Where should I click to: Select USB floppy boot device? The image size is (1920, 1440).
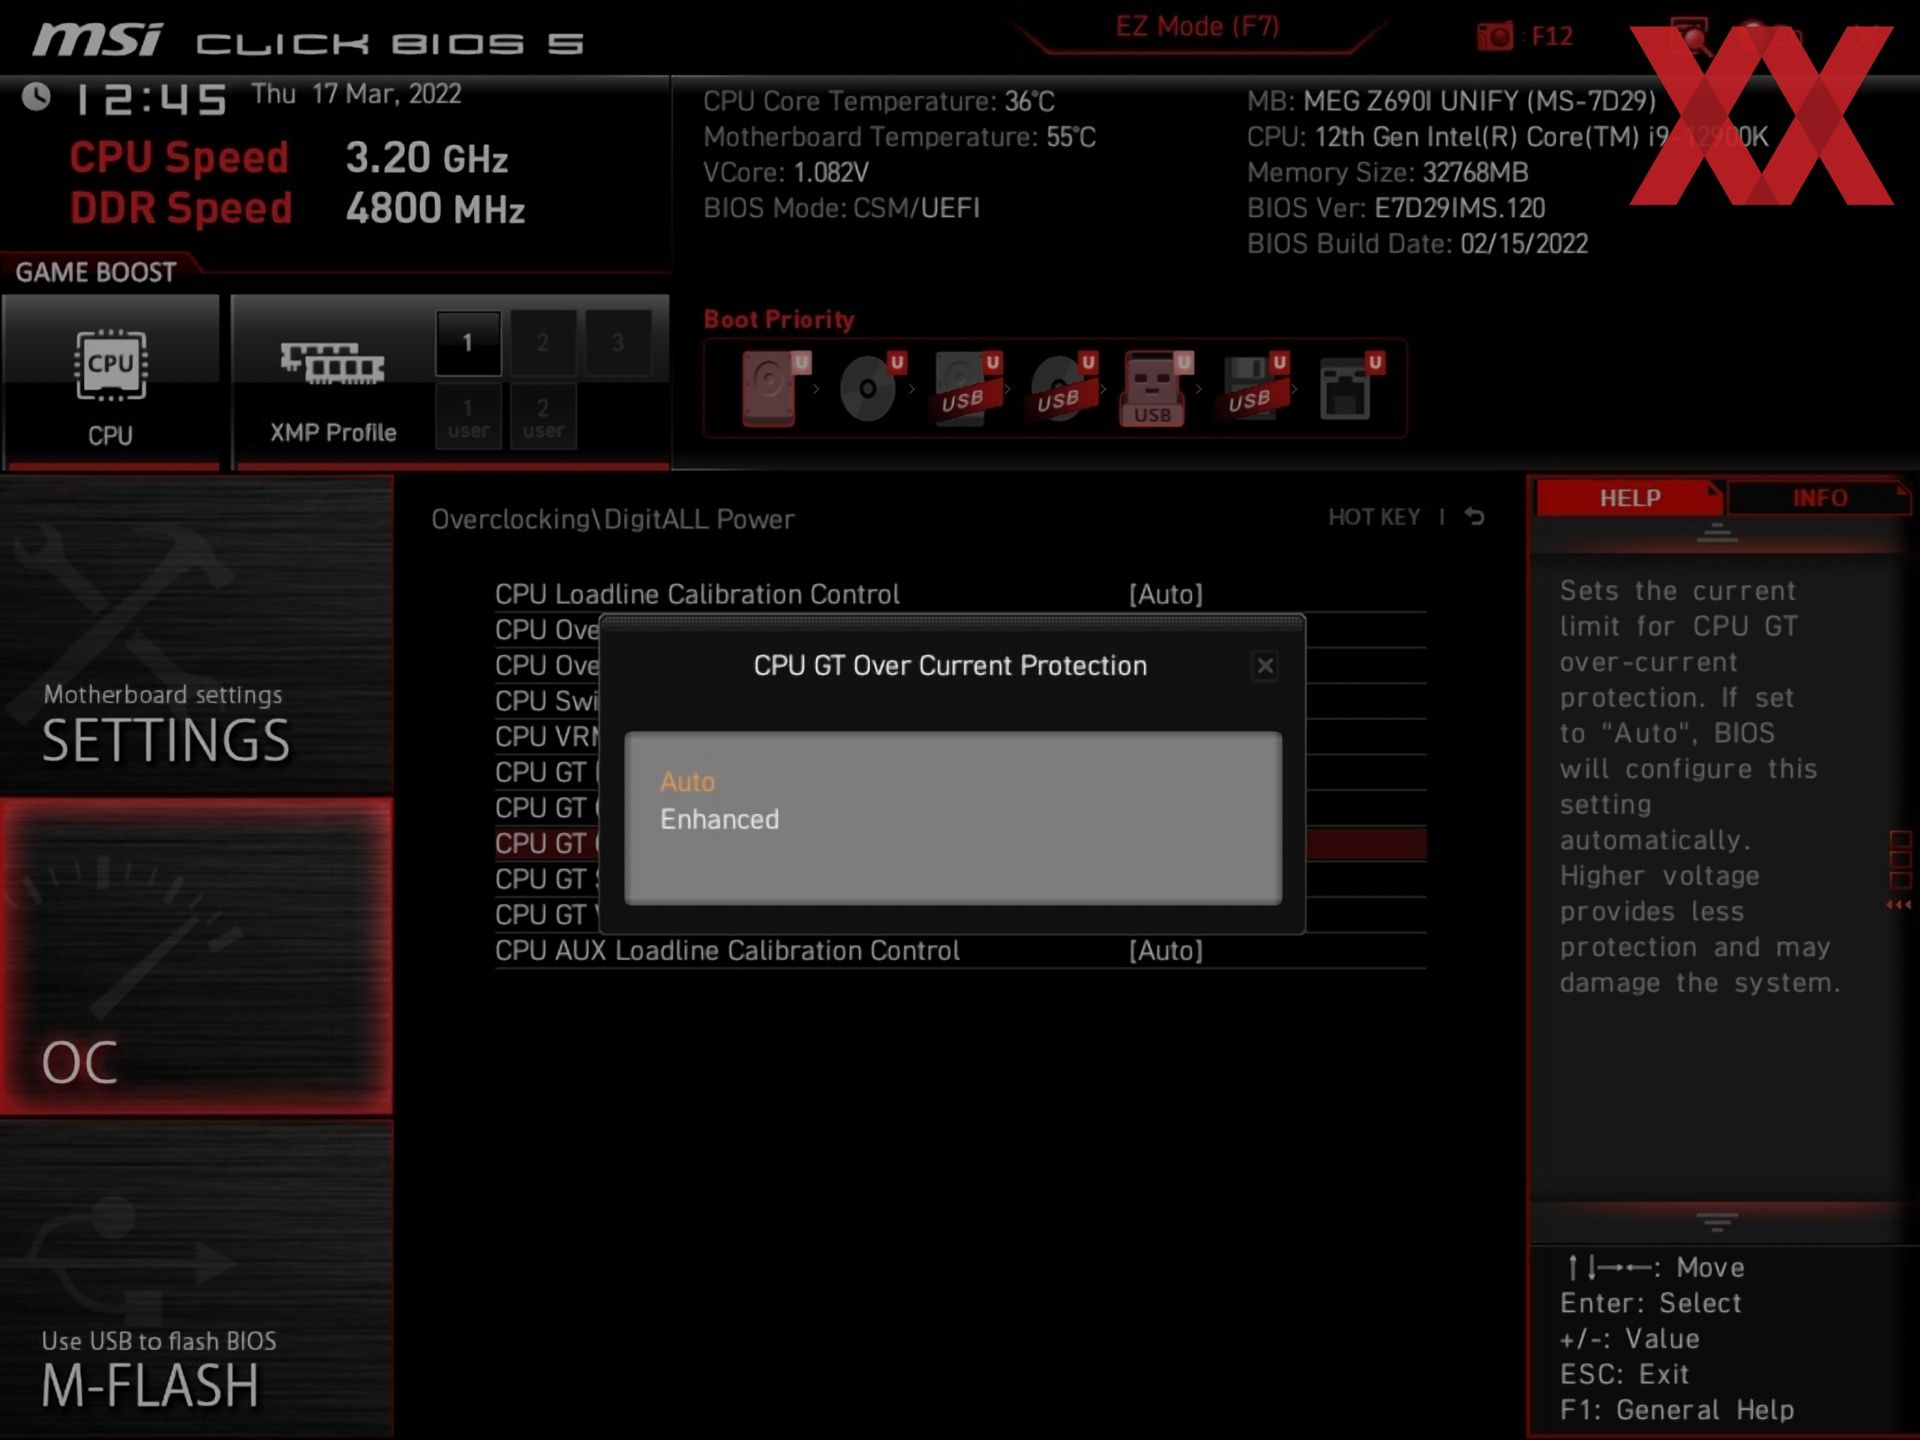pos(1253,388)
